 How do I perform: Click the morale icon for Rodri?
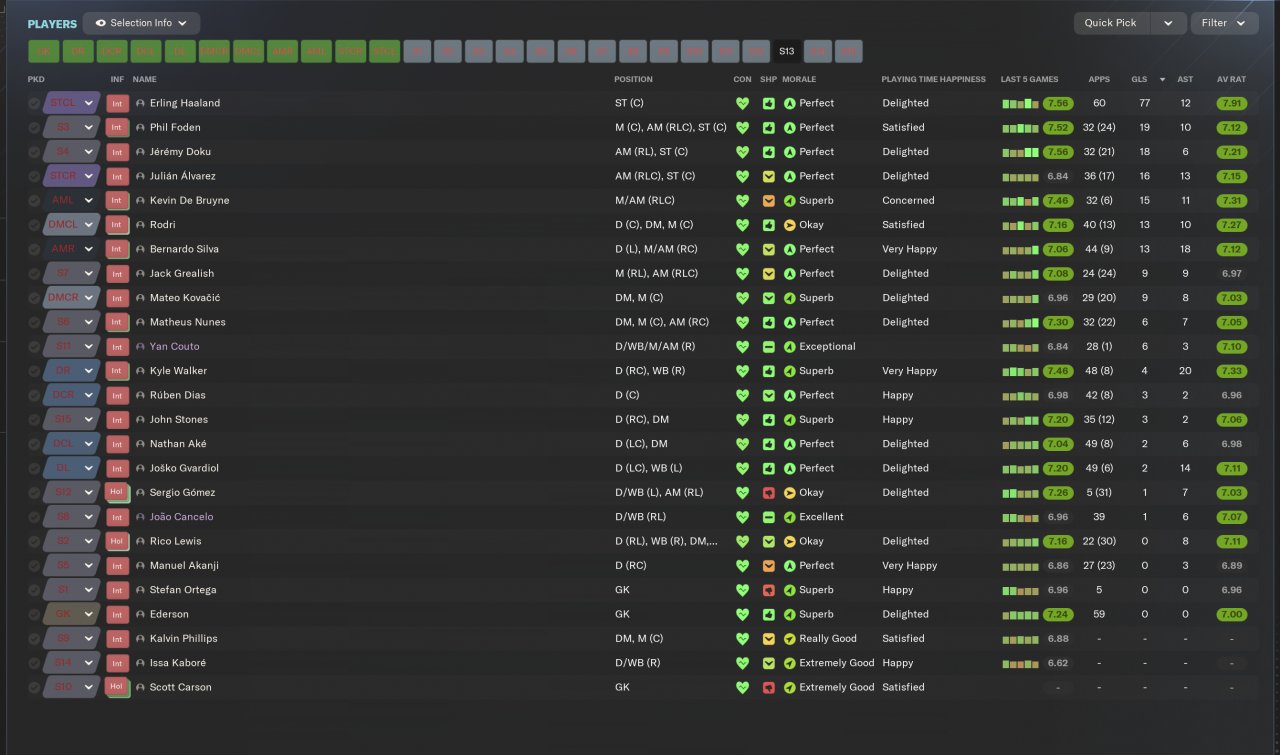point(789,225)
